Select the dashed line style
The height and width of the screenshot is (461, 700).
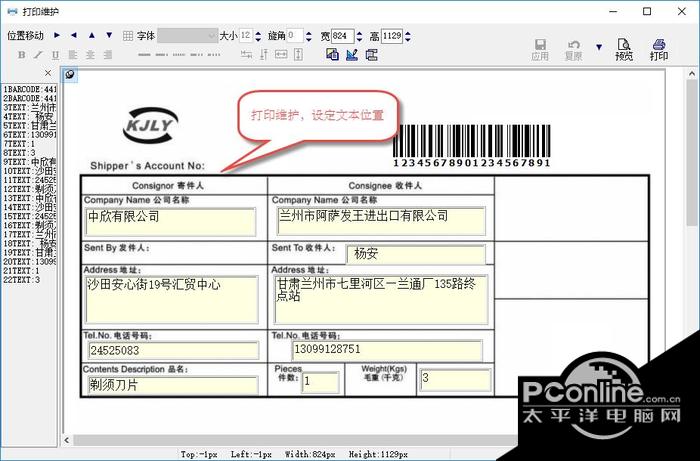tap(162, 55)
